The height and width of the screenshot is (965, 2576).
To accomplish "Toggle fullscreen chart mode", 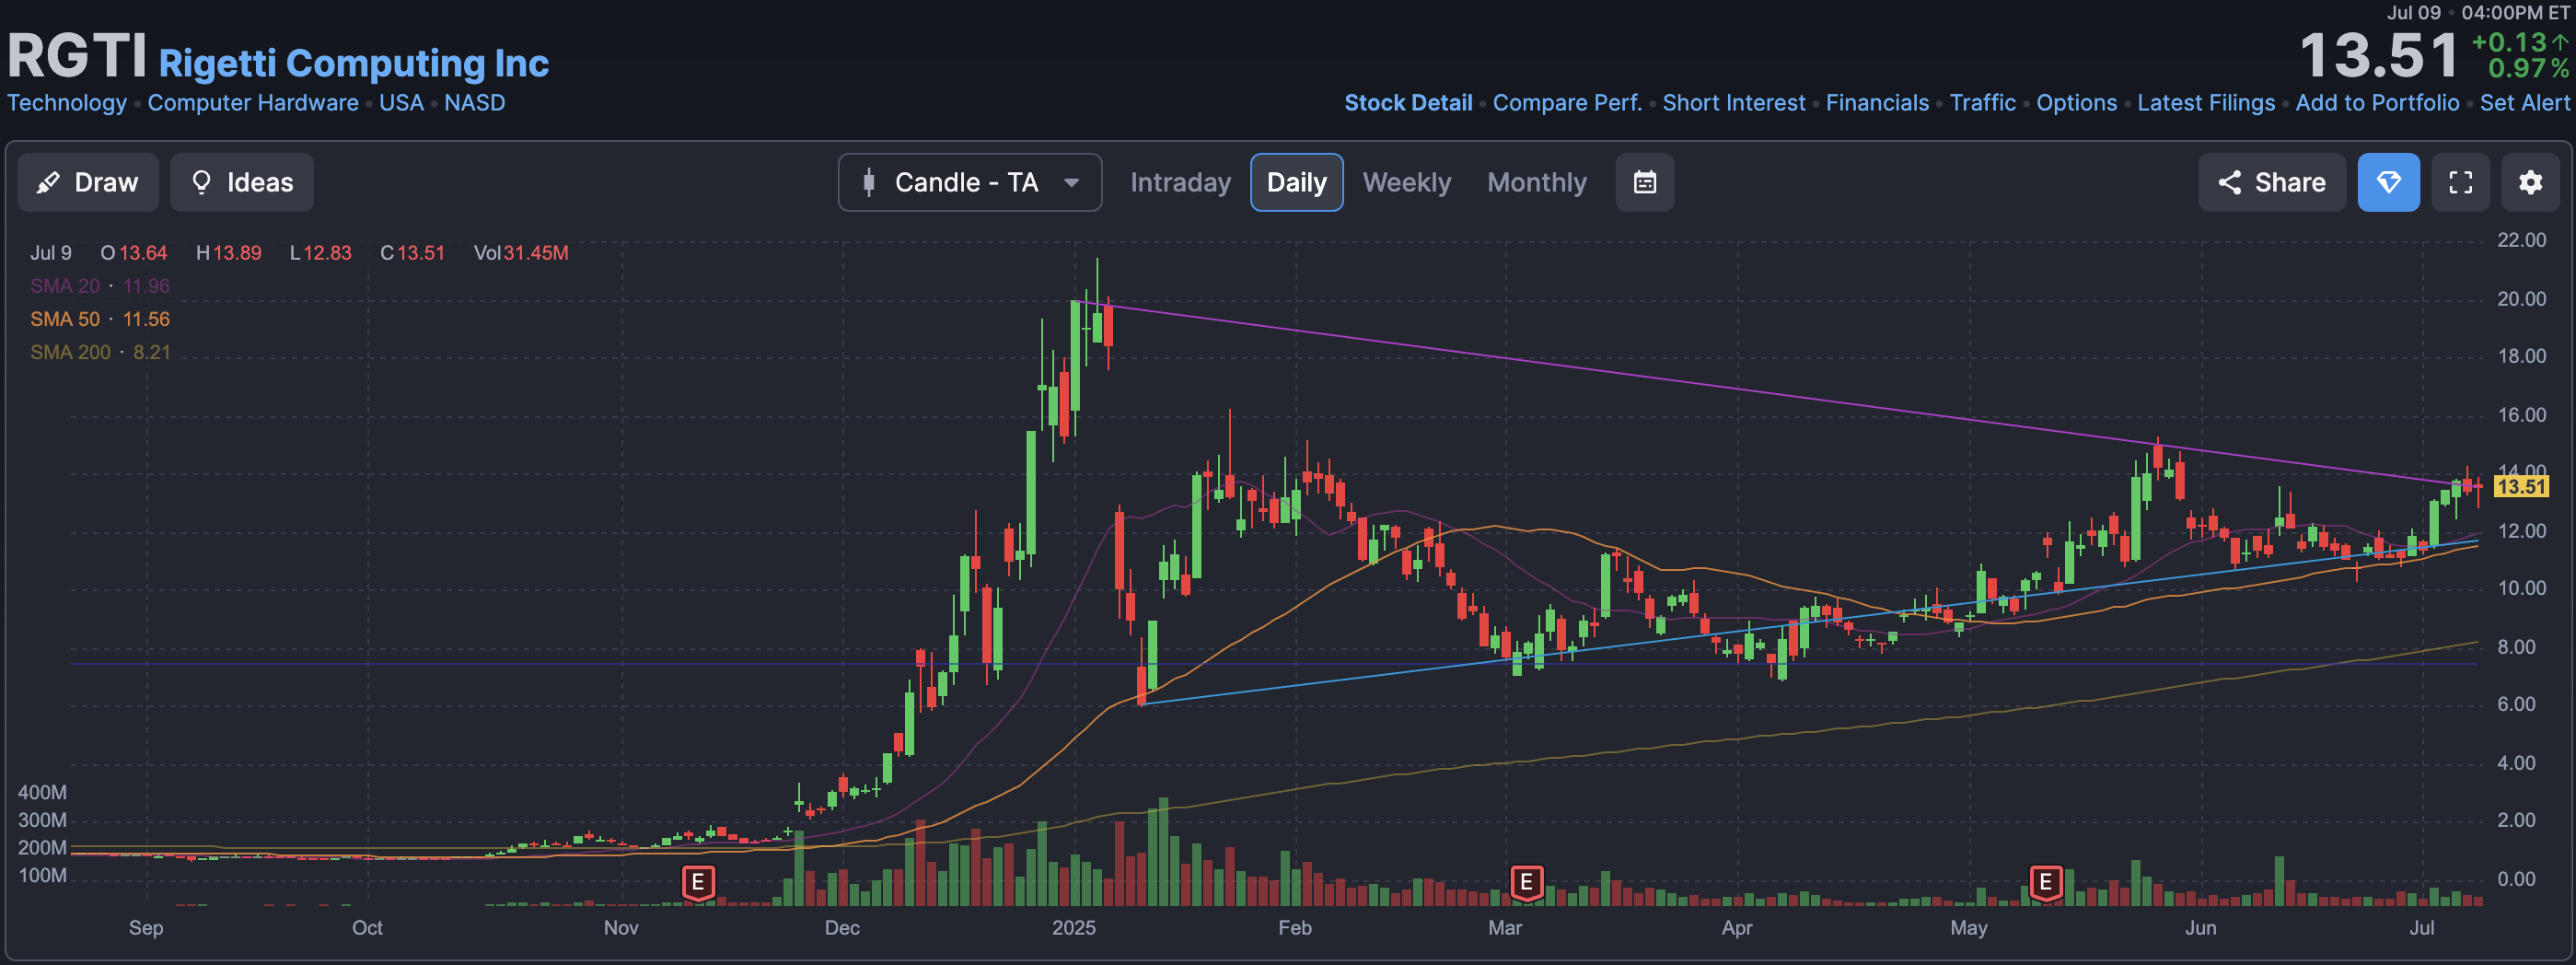I will click(x=2460, y=182).
